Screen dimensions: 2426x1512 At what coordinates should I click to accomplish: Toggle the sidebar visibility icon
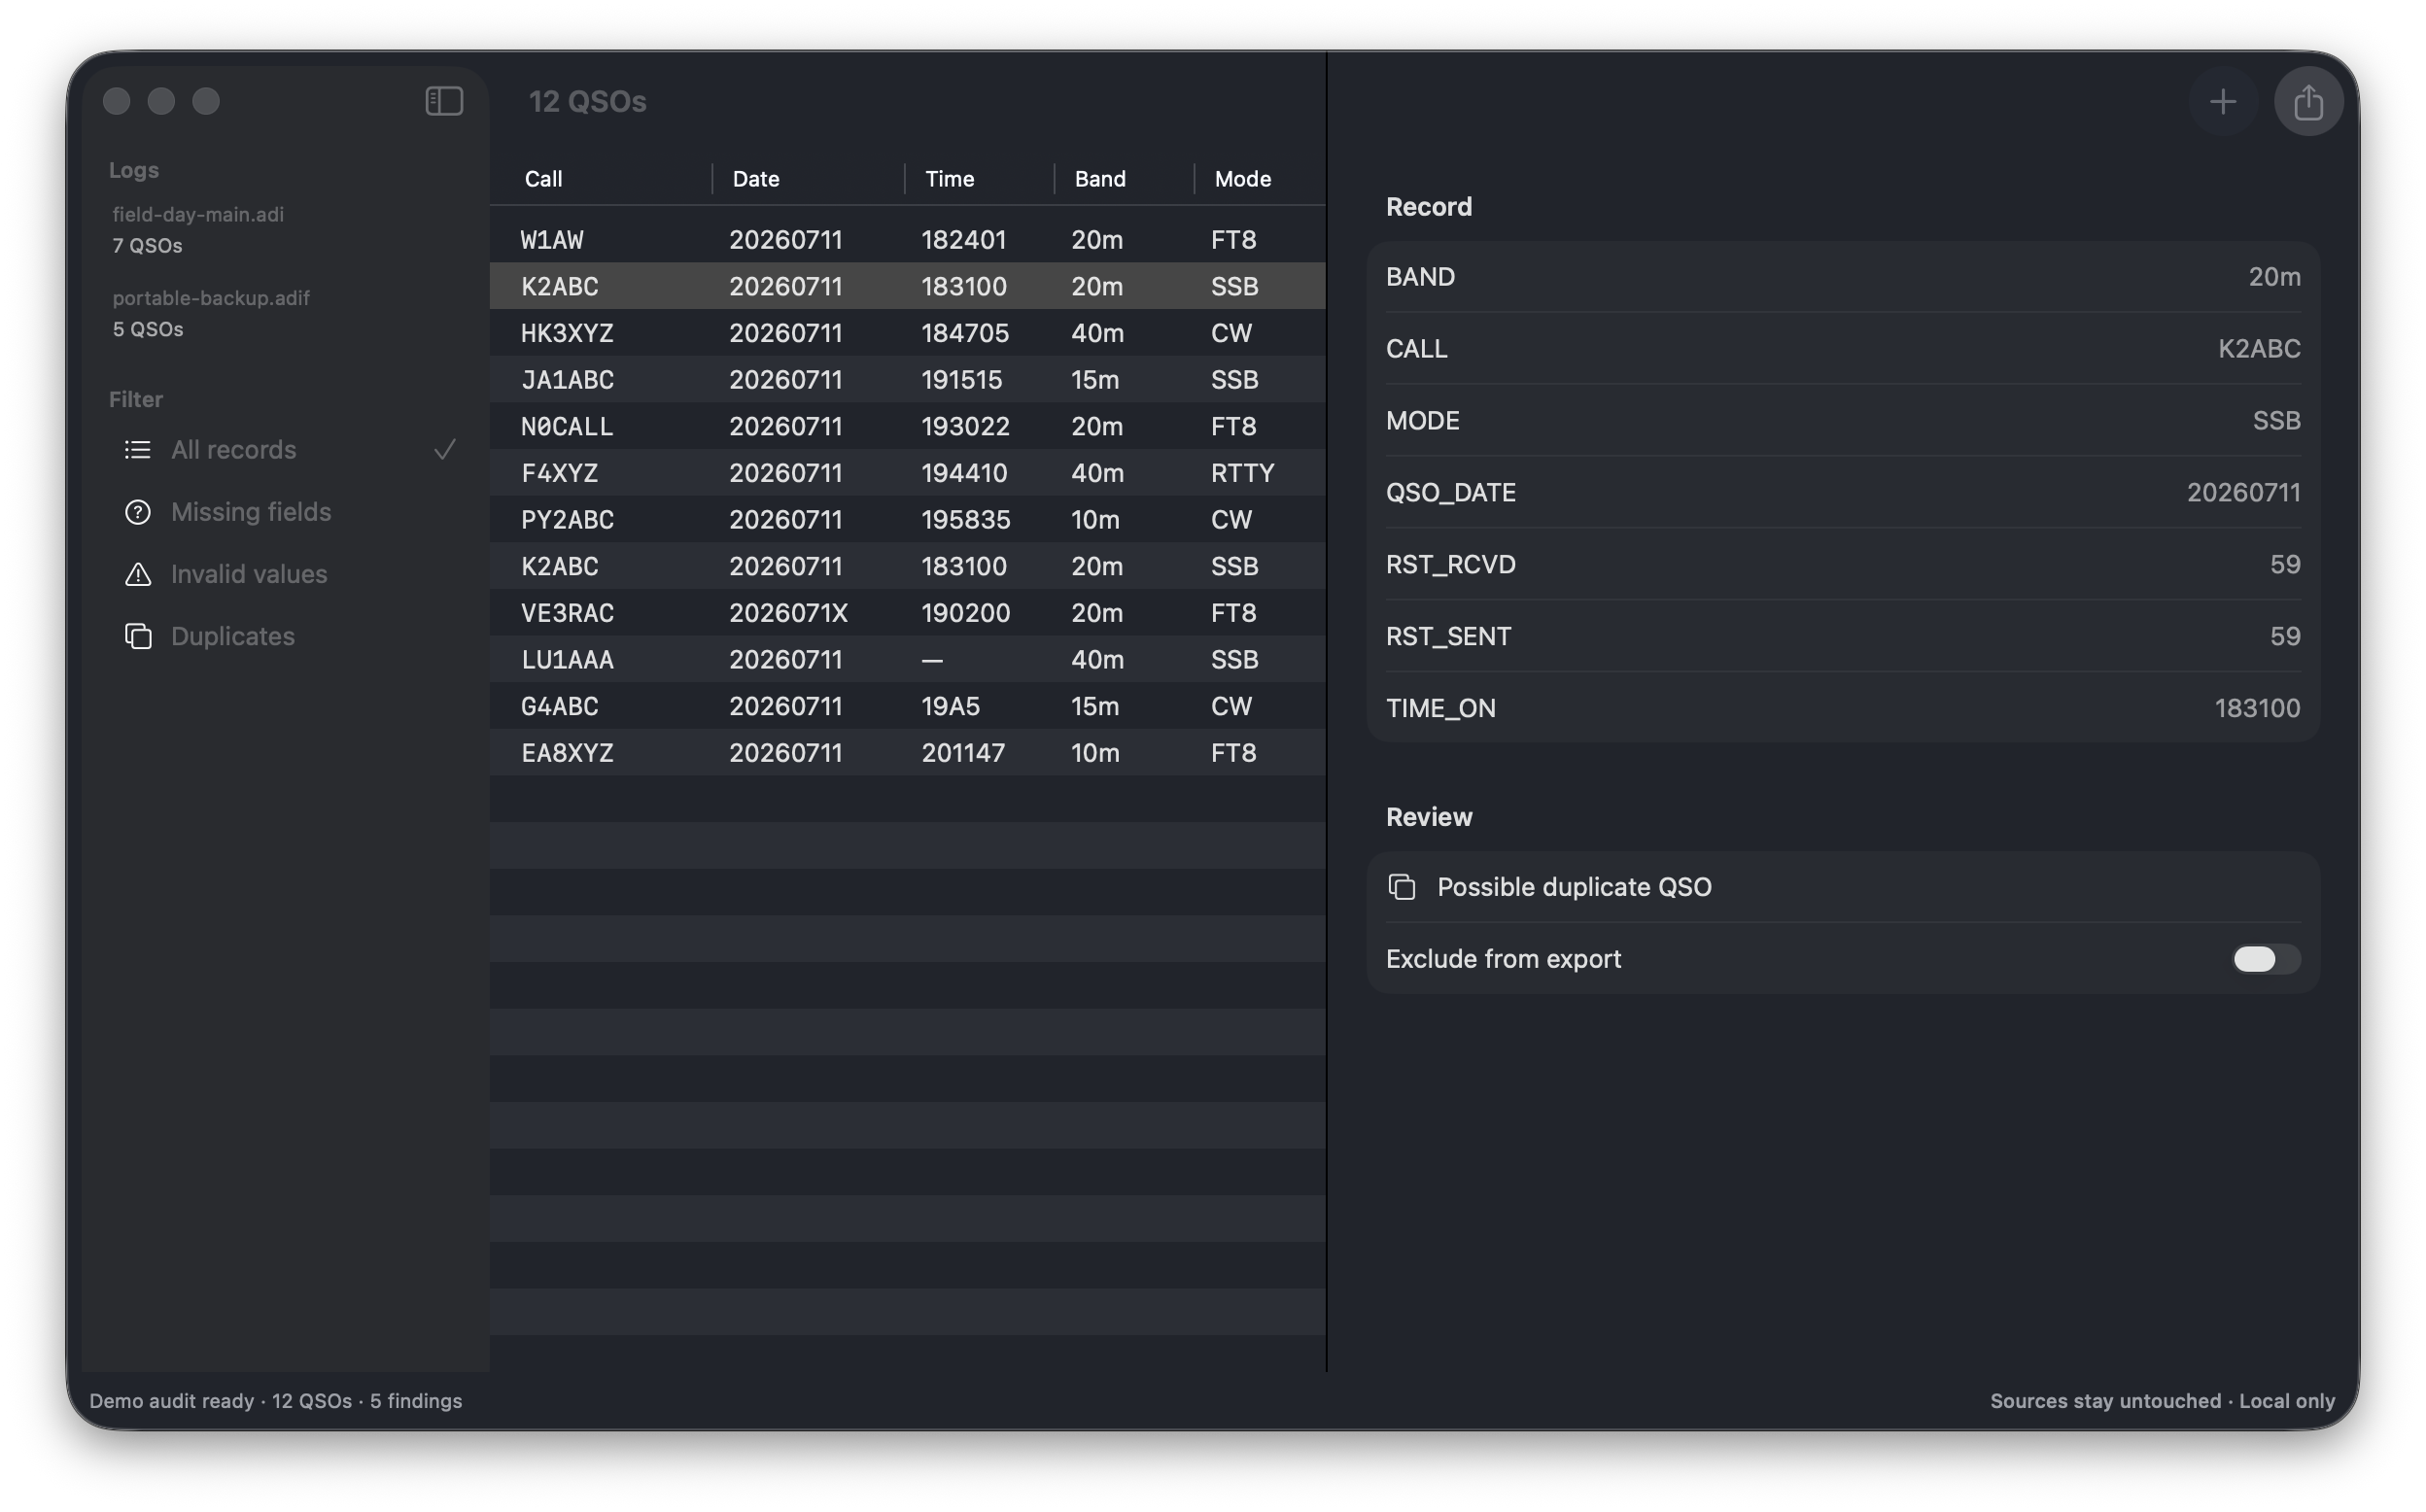click(444, 101)
